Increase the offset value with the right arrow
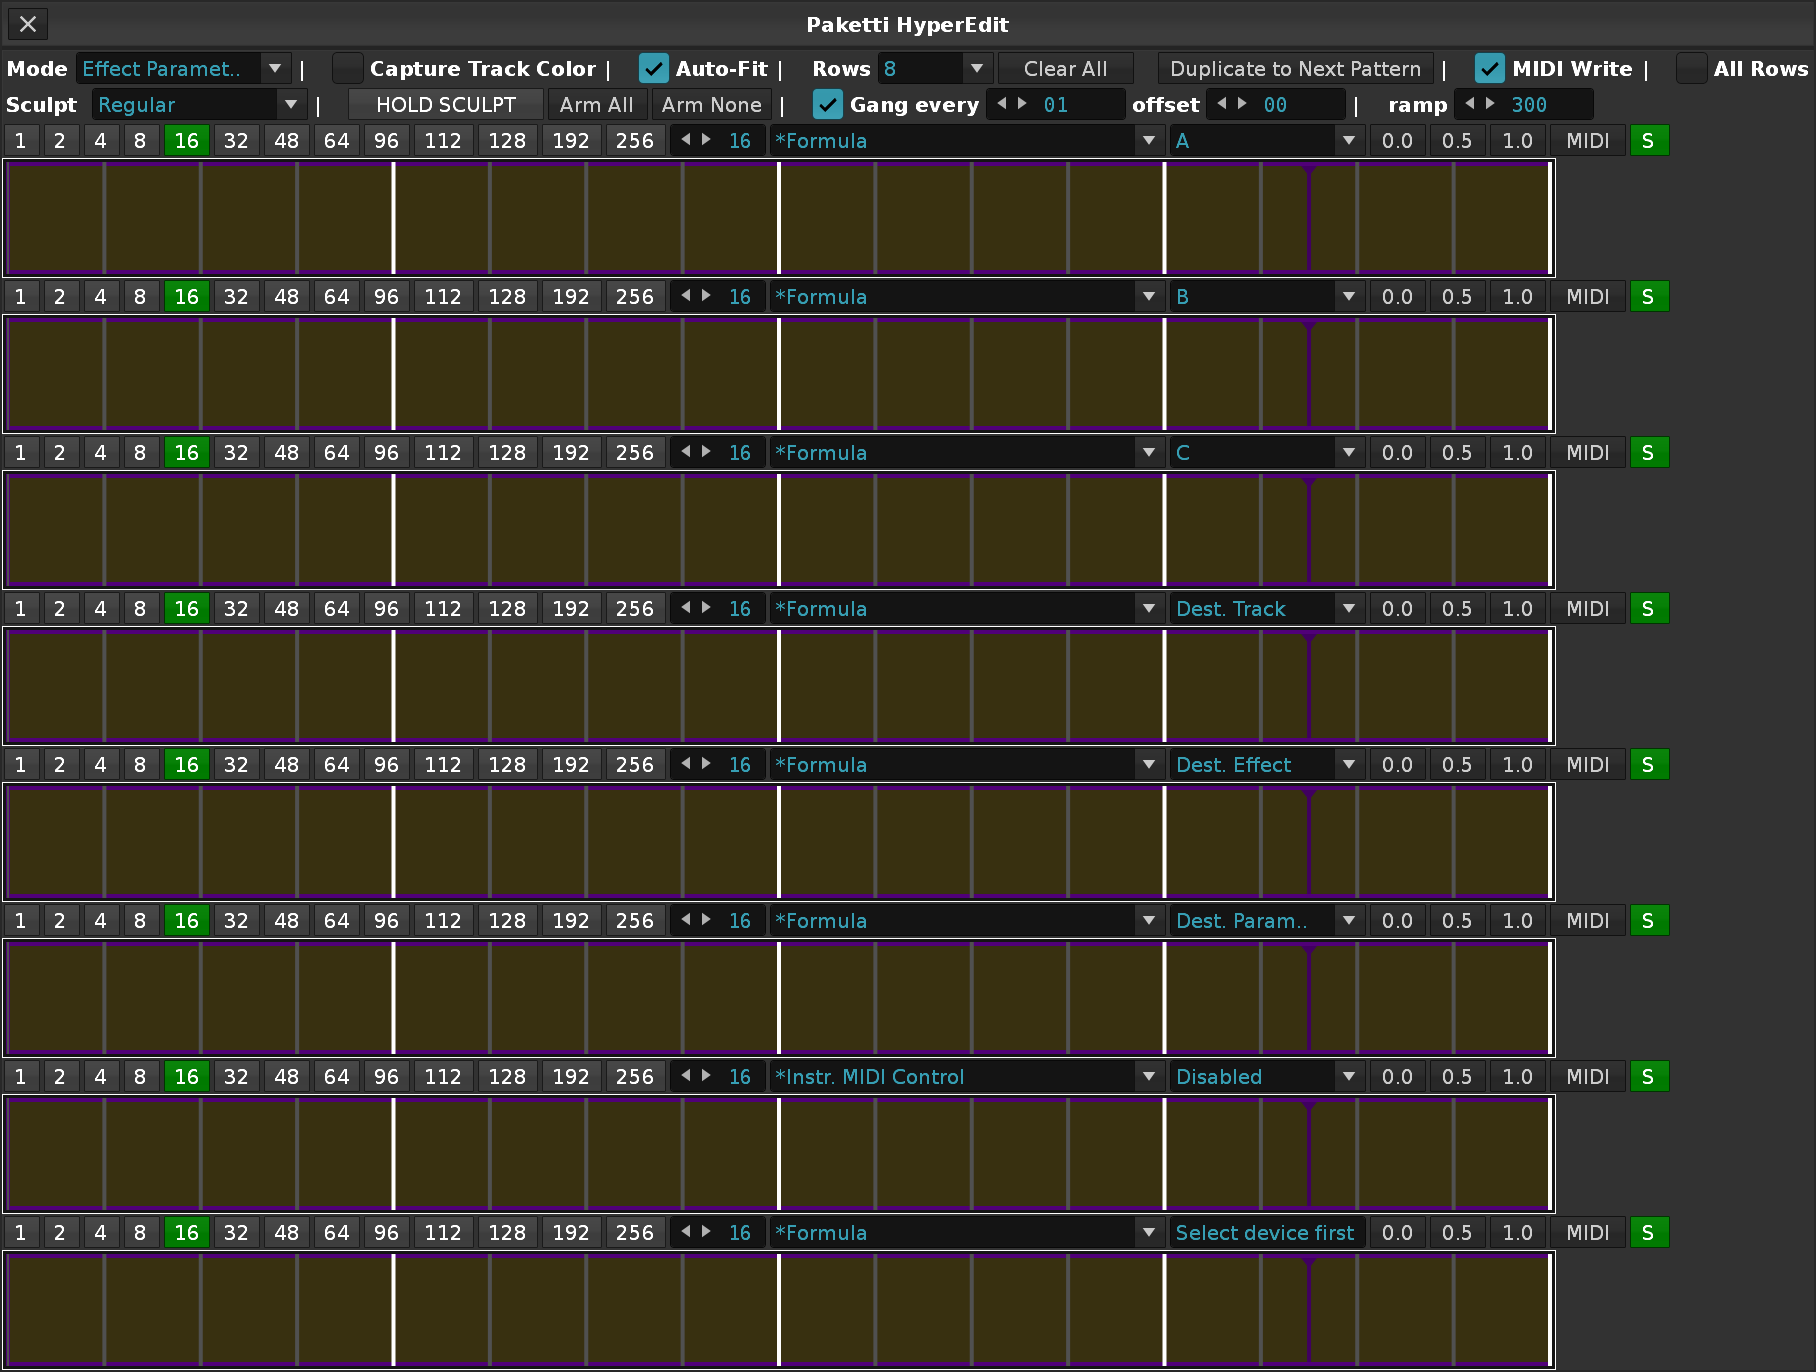This screenshot has height=1372, width=1816. point(1242,104)
